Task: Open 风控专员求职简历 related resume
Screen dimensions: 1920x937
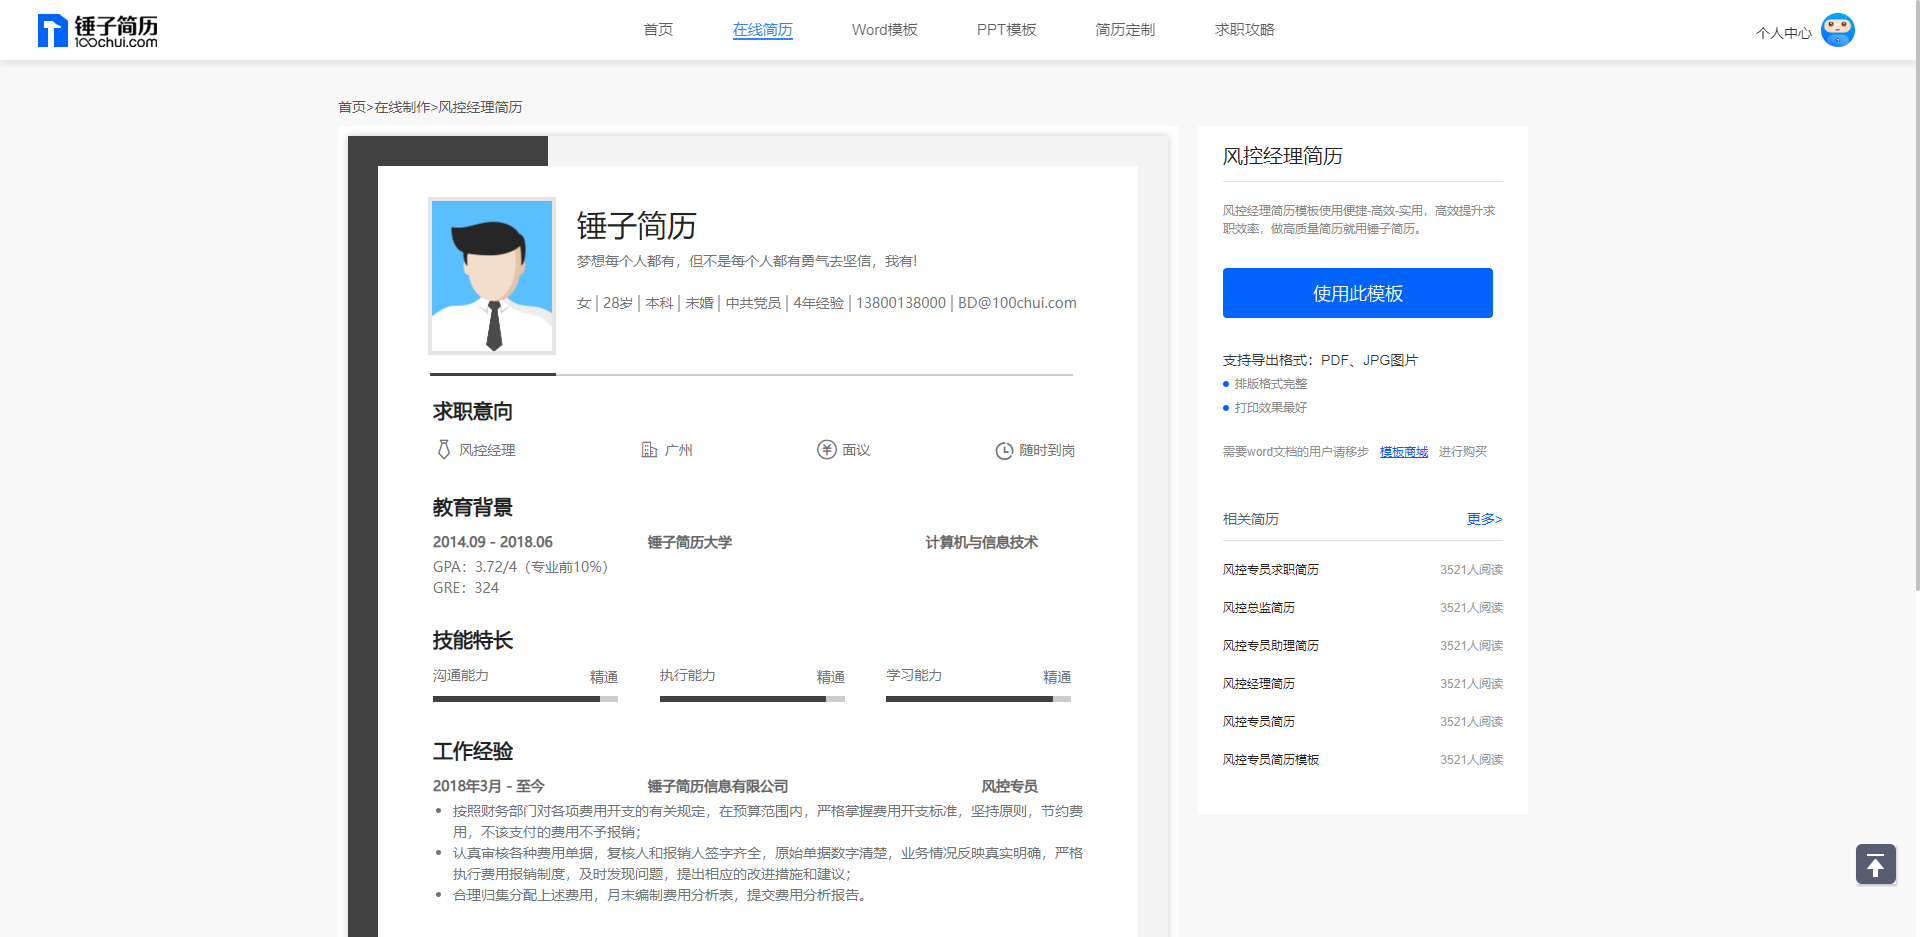Action: click(1270, 570)
